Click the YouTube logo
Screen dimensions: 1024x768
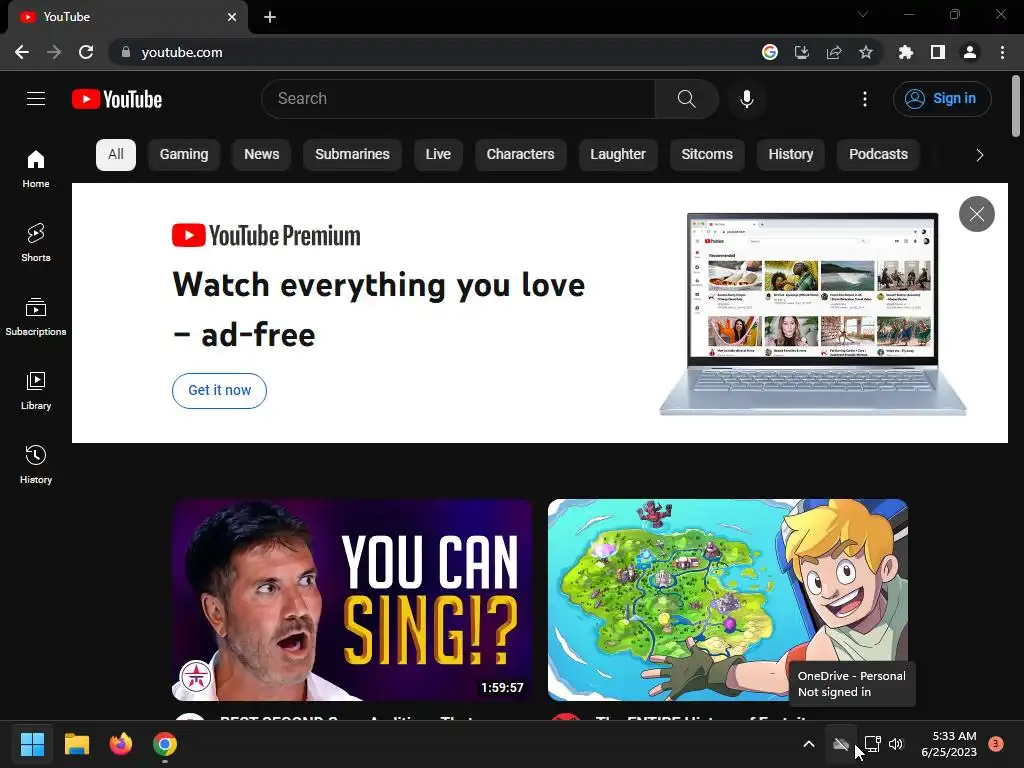pyautogui.click(x=117, y=99)
